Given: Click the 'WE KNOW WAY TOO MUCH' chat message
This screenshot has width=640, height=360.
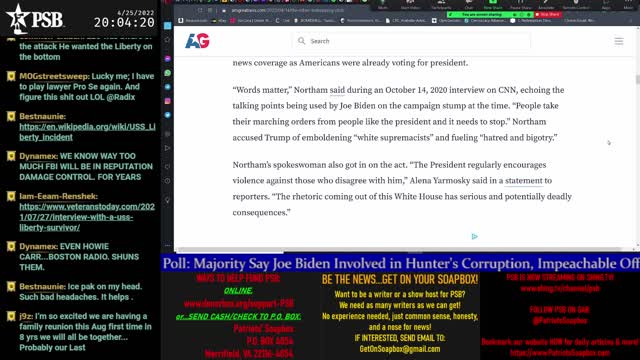Looking at the screenshot, I should pyautogui.click(x=86, y=167).
